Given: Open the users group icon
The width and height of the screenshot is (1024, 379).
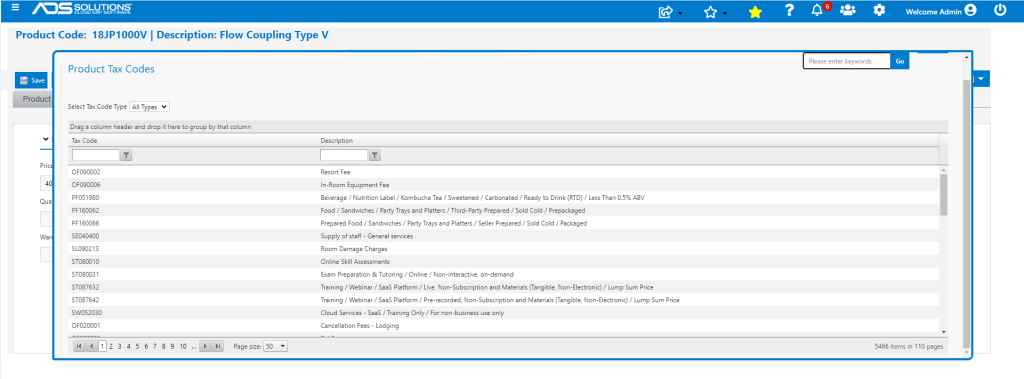Looking at the screenshot, I should point(847,10).
